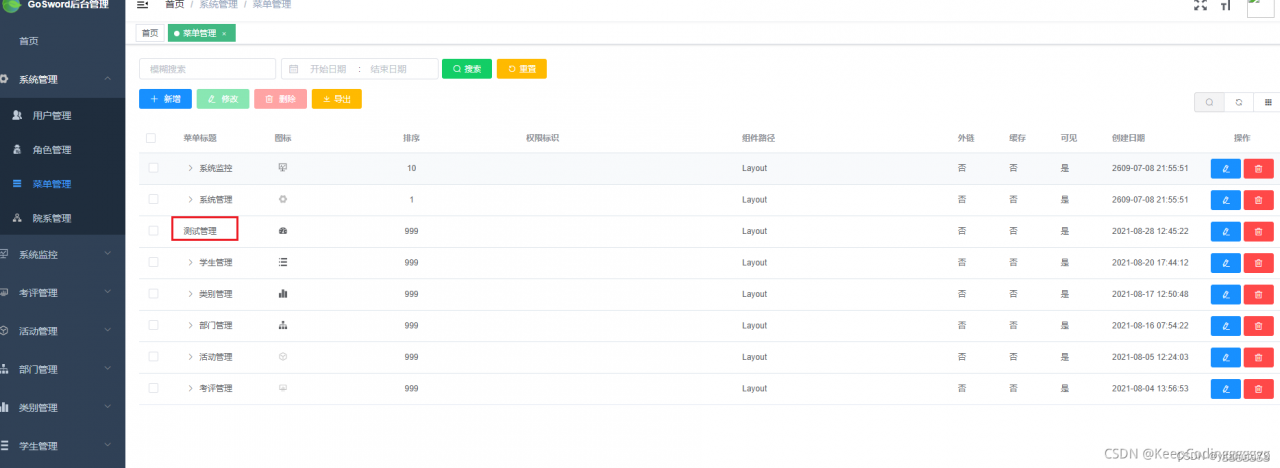This screenshot has height=468, width=1280.
Task: Focus the 模糊搜索 input field
Action: click(x=207, y=69)
